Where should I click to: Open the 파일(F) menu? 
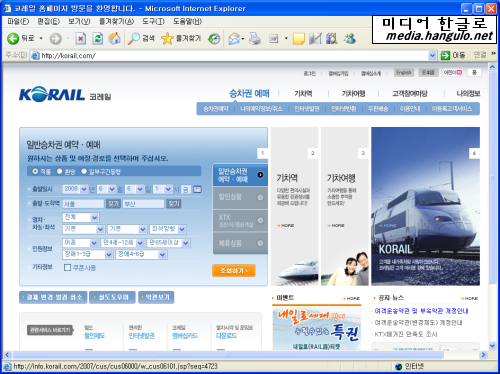tap(18, 21)
